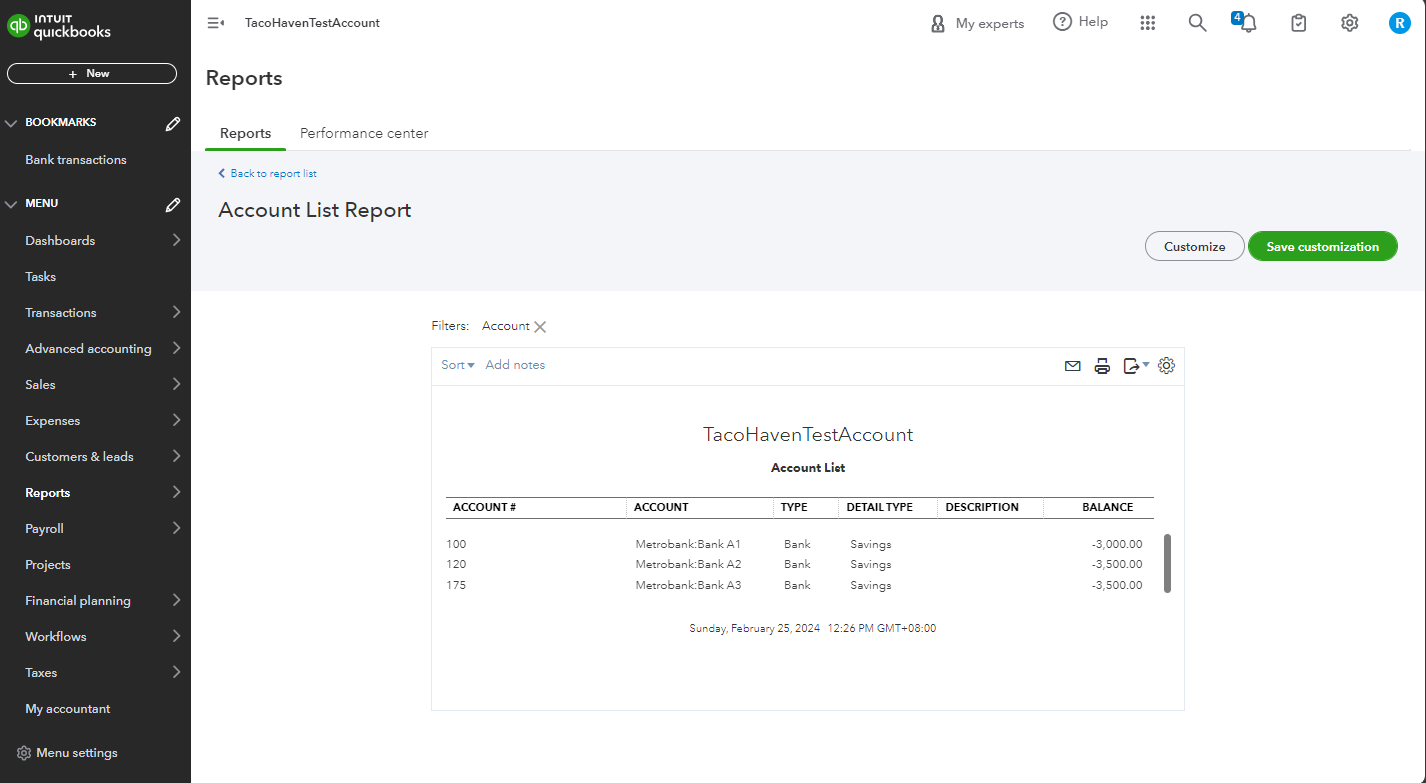Click Metrobank:Bank A3 account row
This screenshot has width=1426, height=783.
click(x=688, y=586)
